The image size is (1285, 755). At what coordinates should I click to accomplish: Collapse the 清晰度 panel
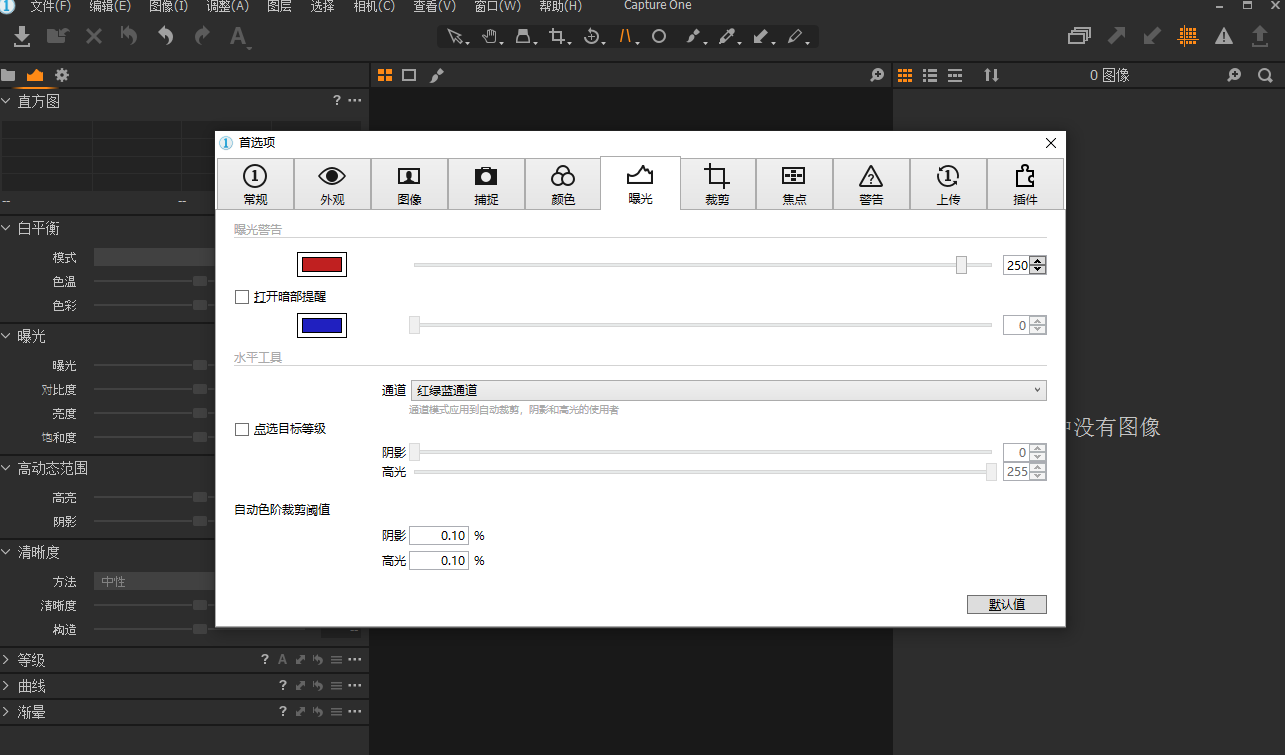pos(6,552)
